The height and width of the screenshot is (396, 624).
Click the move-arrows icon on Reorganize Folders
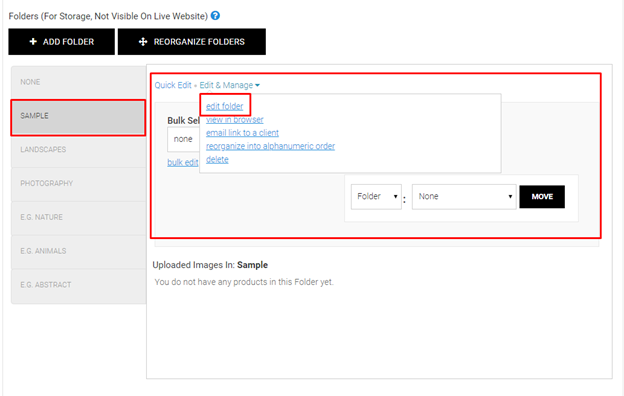[143, 42]
